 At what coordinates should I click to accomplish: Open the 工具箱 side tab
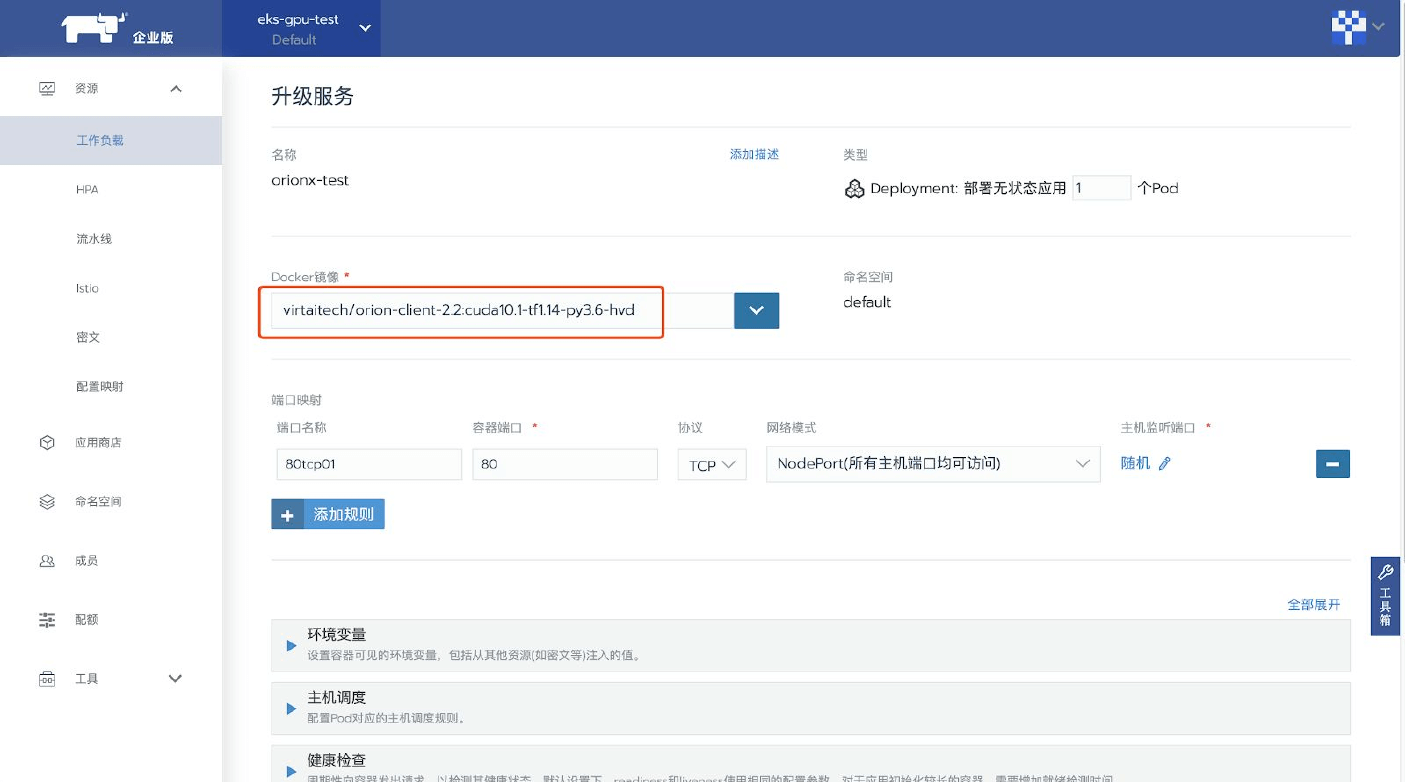point(1385,596)
